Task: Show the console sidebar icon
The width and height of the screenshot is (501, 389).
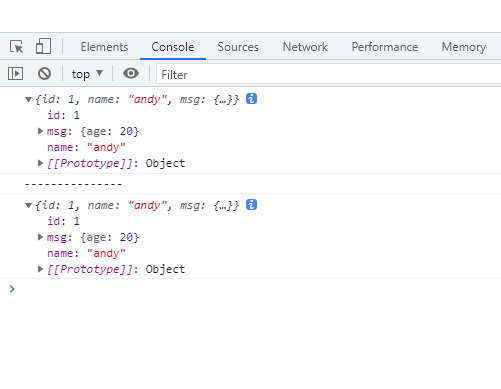Action: click(15, 73)
